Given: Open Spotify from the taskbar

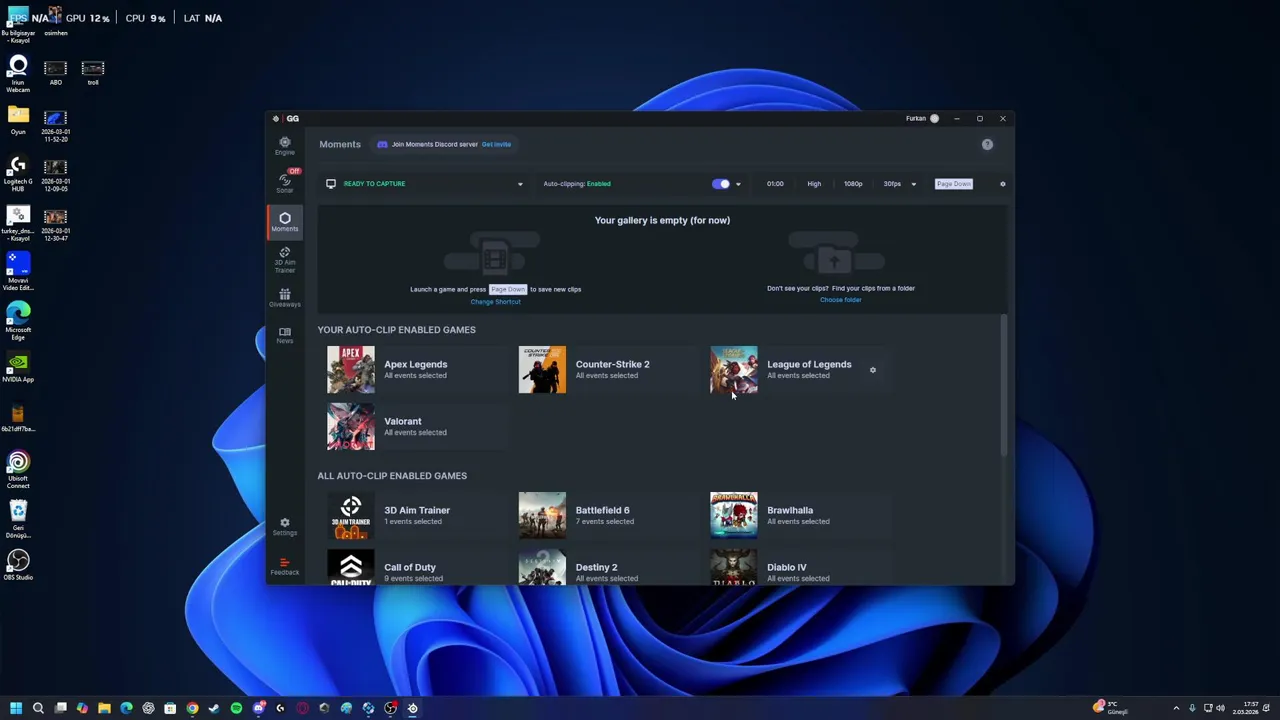Looking at the screenshot, I should pos(236,708).
